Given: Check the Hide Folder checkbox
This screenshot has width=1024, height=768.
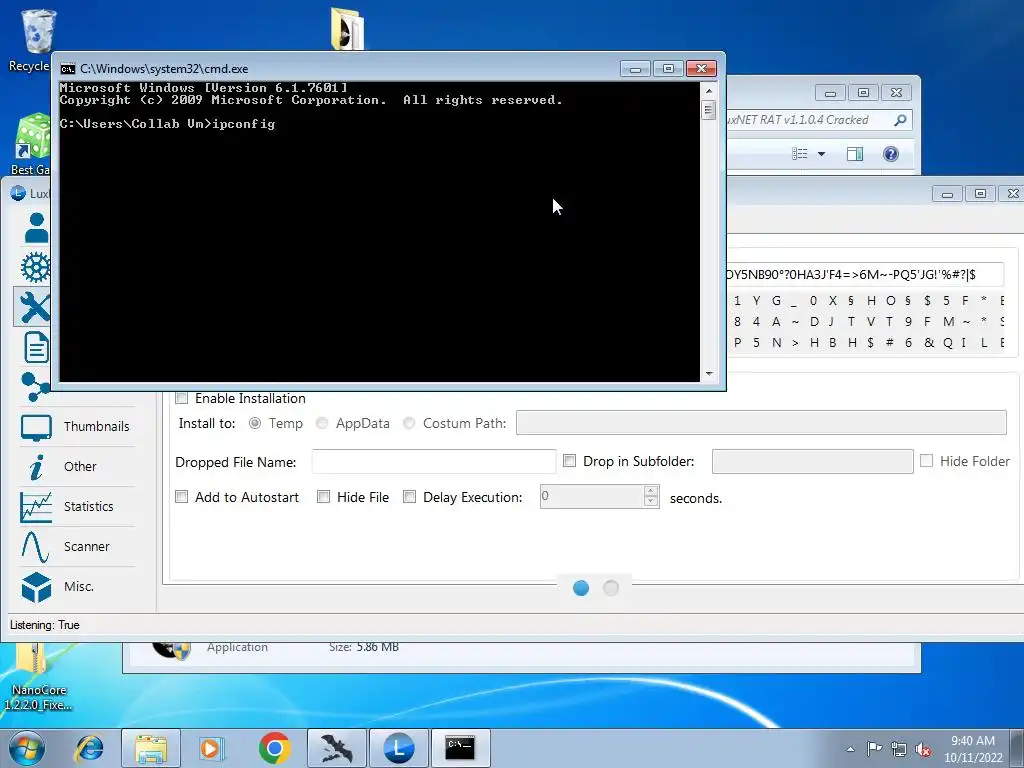Looking at the screenshot, I should point(926,461).
